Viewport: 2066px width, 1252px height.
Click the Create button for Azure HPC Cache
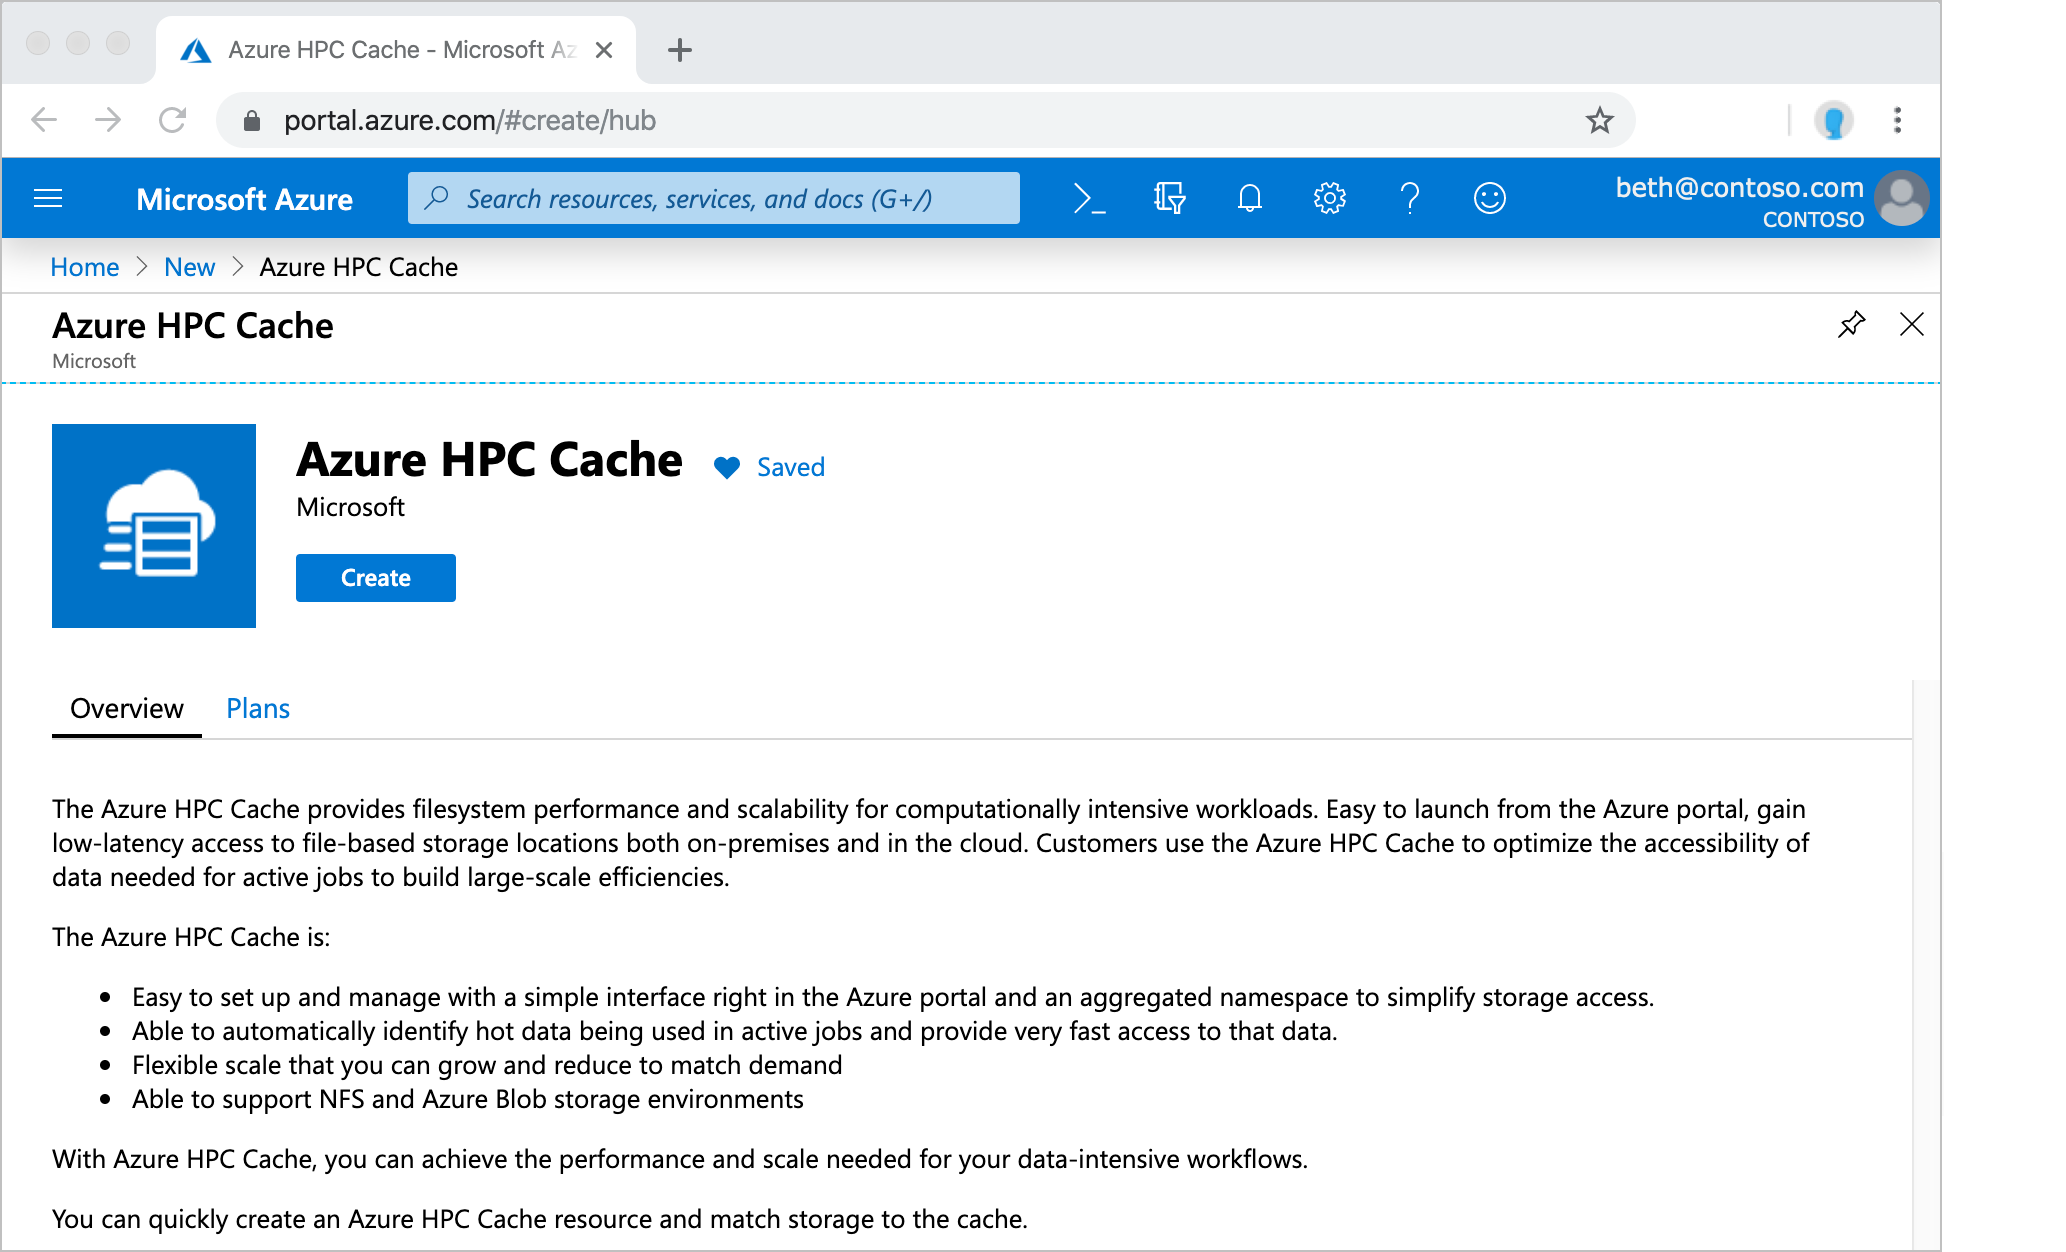[375, 577]
